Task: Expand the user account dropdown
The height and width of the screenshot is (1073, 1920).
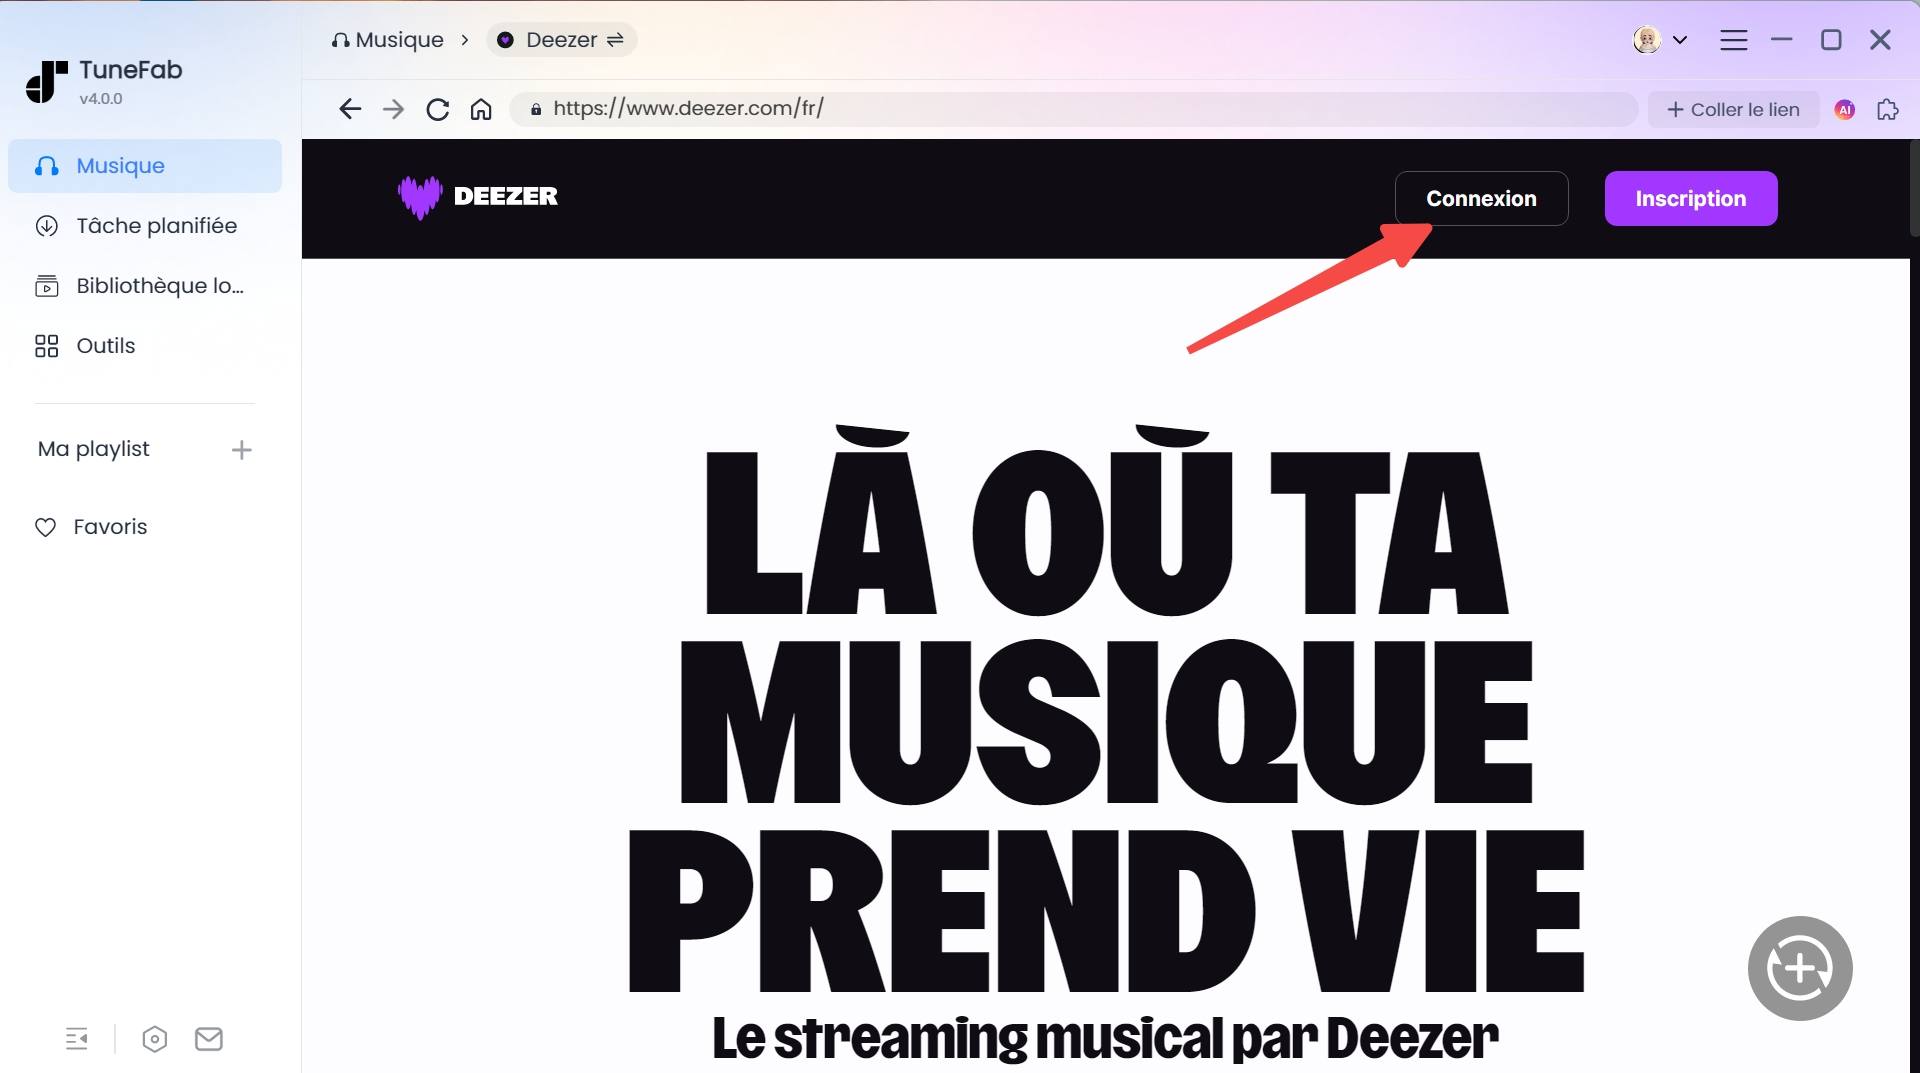Action: [1682, 40]
